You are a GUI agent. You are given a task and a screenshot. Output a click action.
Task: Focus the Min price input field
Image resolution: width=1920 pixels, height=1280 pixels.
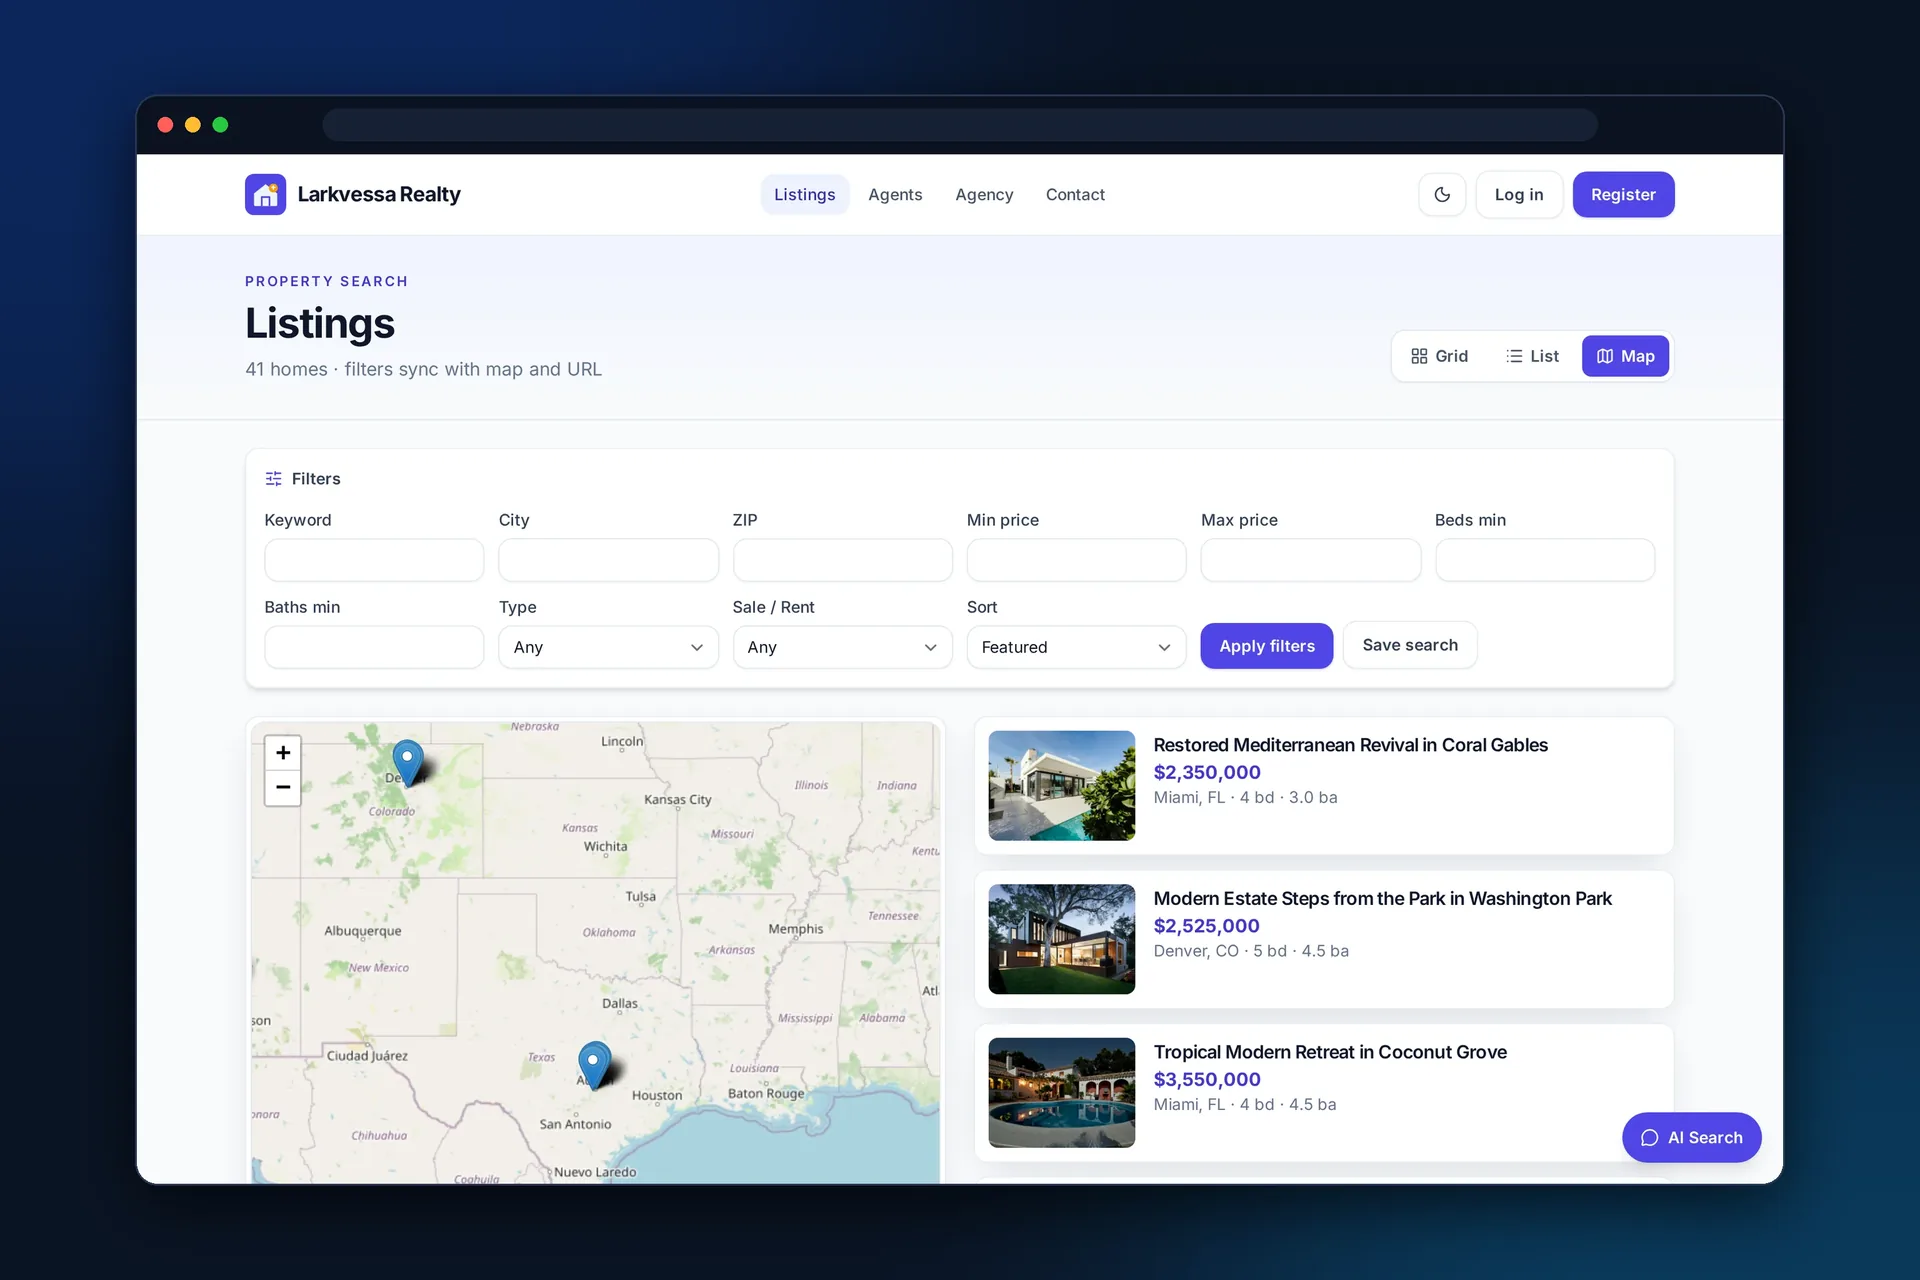1076,560
